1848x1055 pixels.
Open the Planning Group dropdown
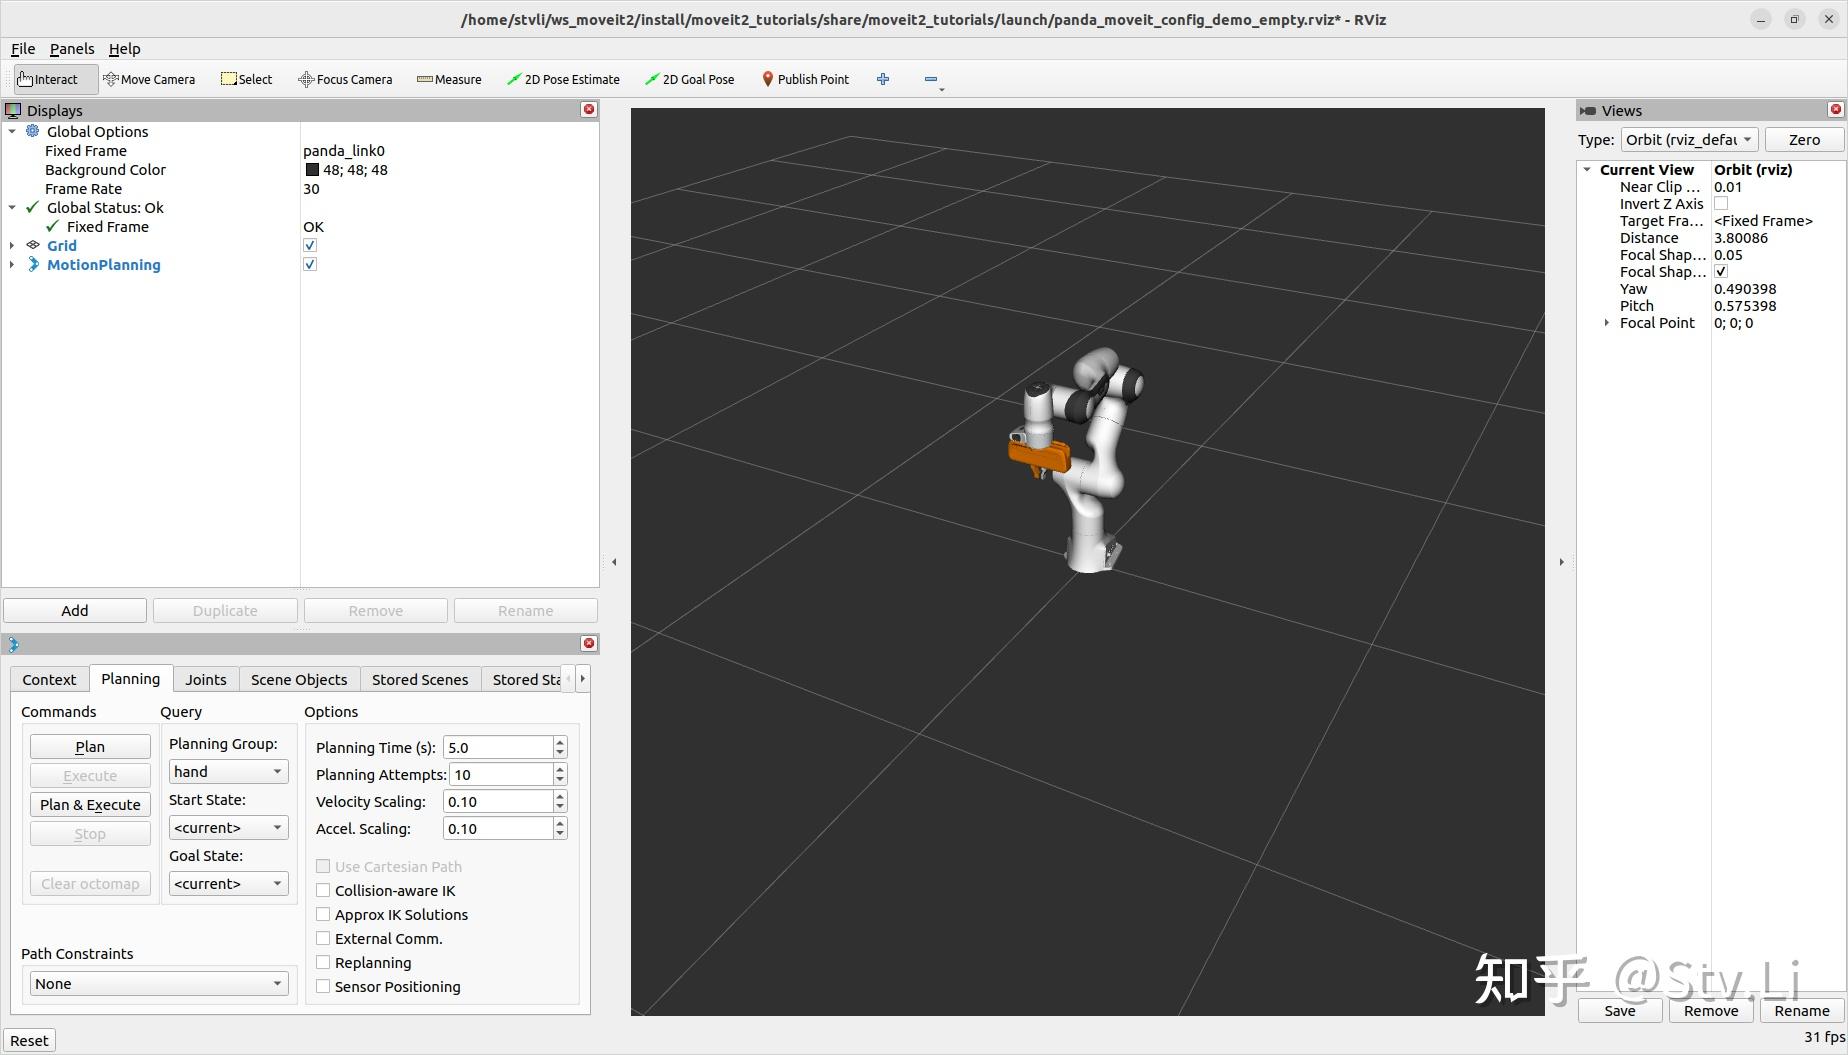pyautogui.click(x=228, y=771)
